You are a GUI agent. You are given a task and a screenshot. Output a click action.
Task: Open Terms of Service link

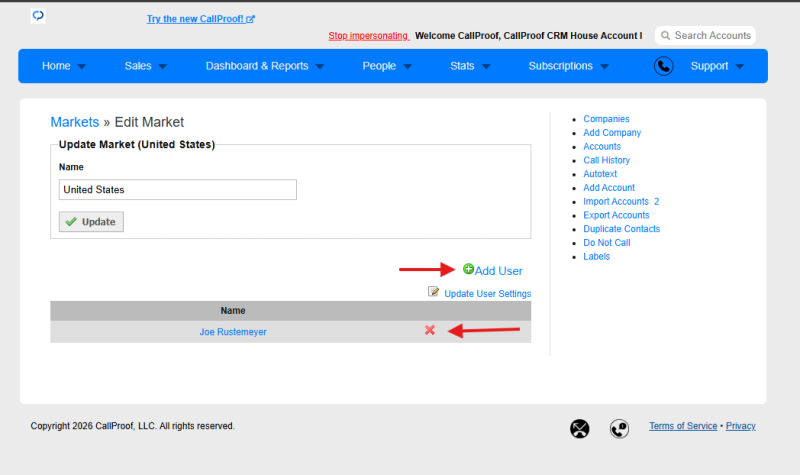pyautogui.click(x=683, y=426)
